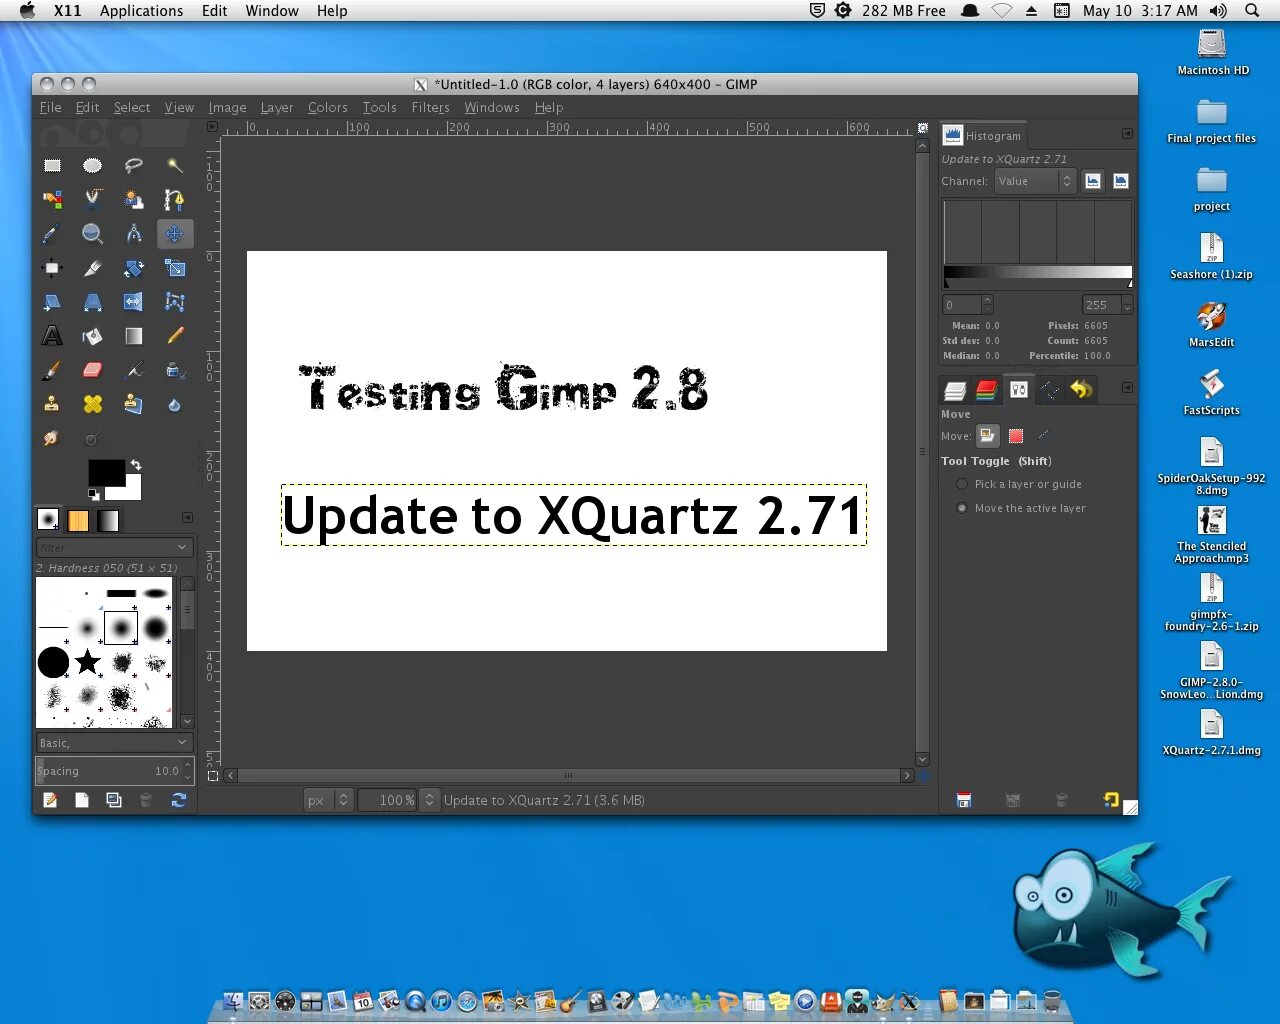Open the 100% zoom level dropdown
This screenshot has width=1280, height=1024.
coord(430,800)
